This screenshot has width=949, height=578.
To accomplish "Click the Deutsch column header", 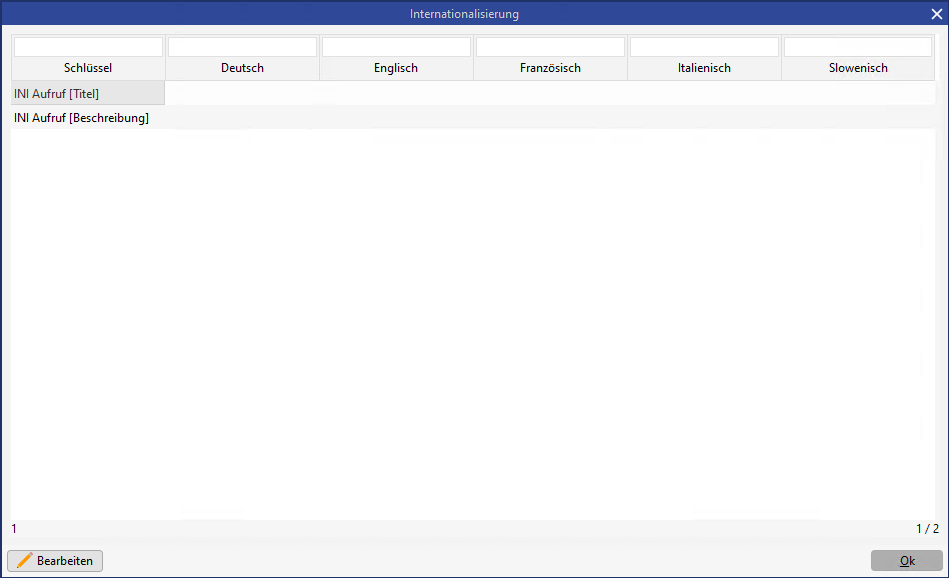I will click(x=242, y=68).
